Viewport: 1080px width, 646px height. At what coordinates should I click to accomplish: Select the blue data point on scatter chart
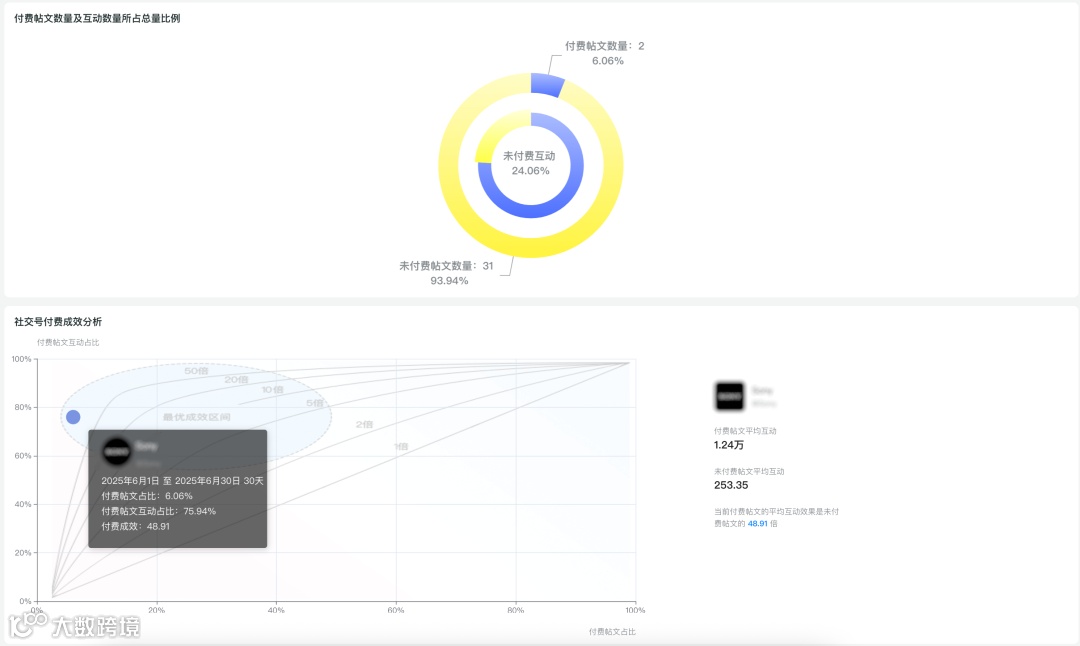(x=73, y=417)
